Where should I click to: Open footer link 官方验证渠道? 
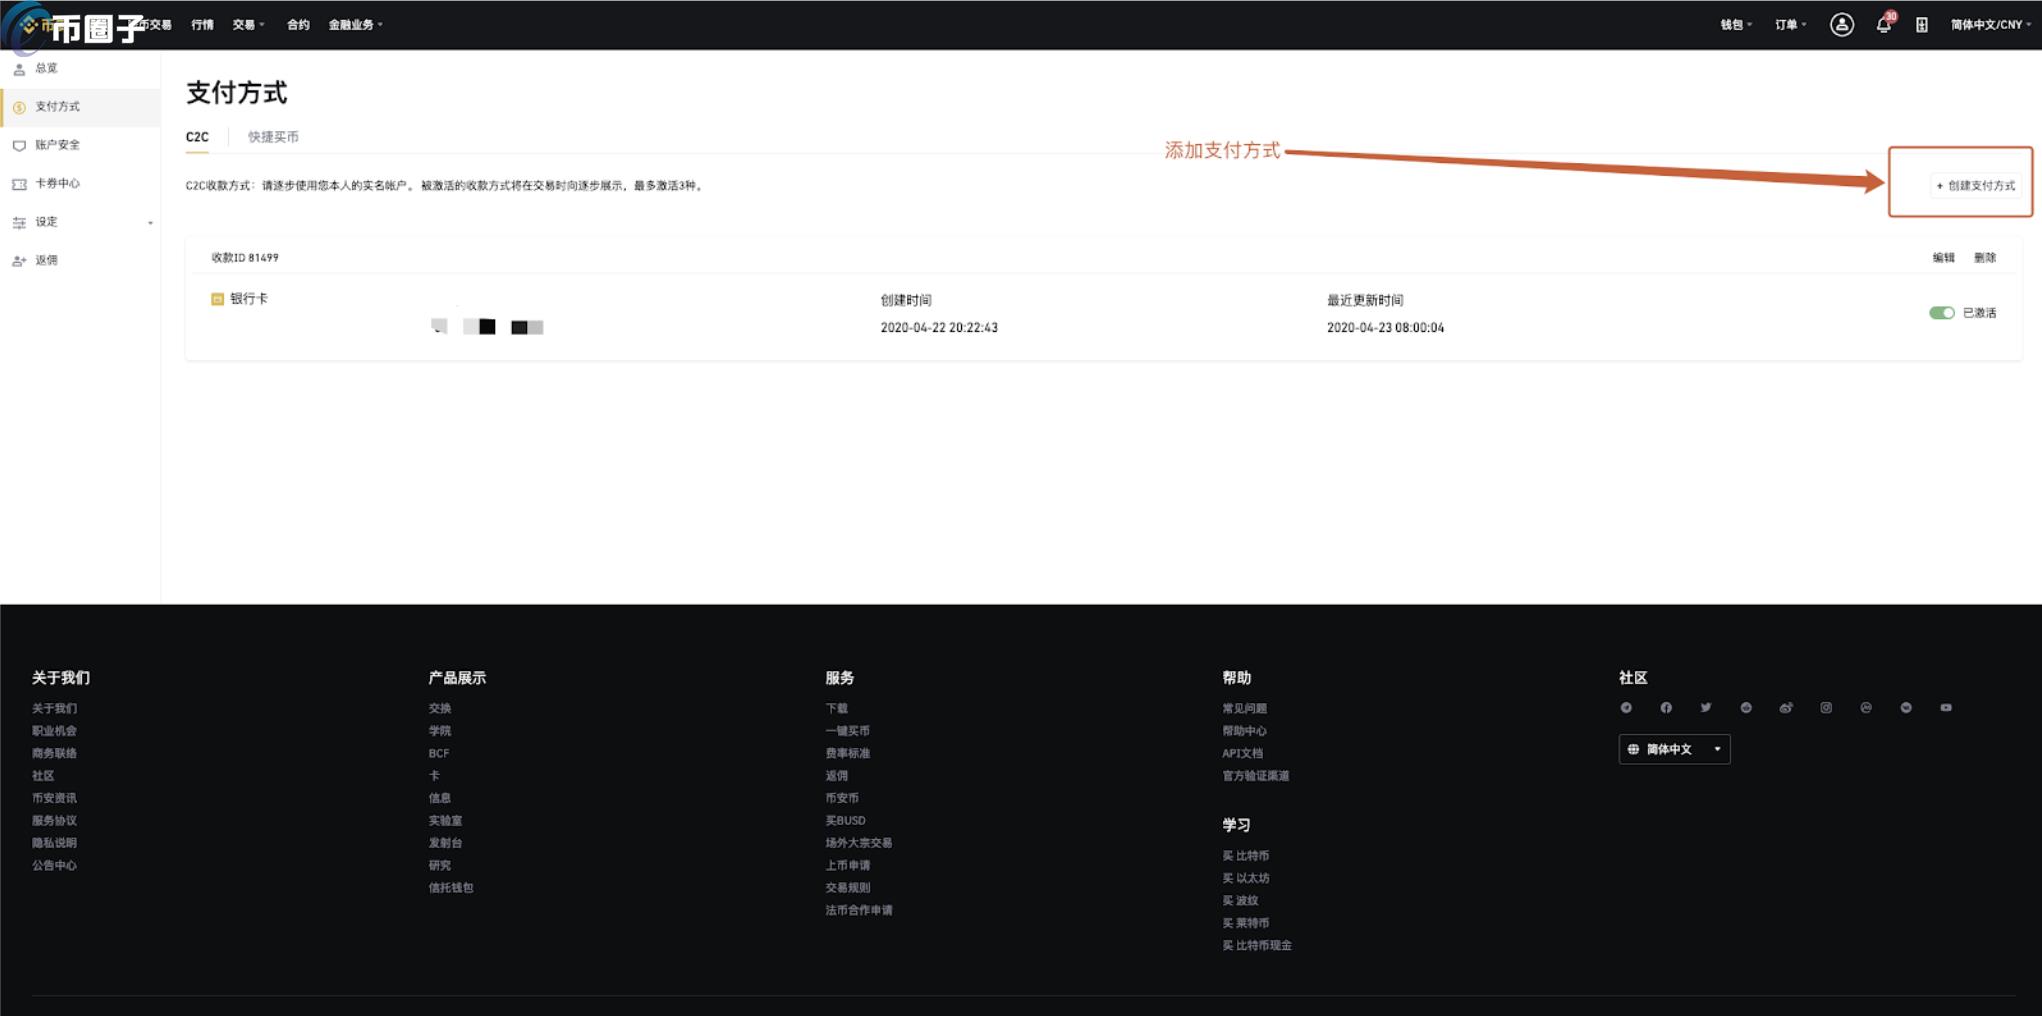click(1255, 776)
